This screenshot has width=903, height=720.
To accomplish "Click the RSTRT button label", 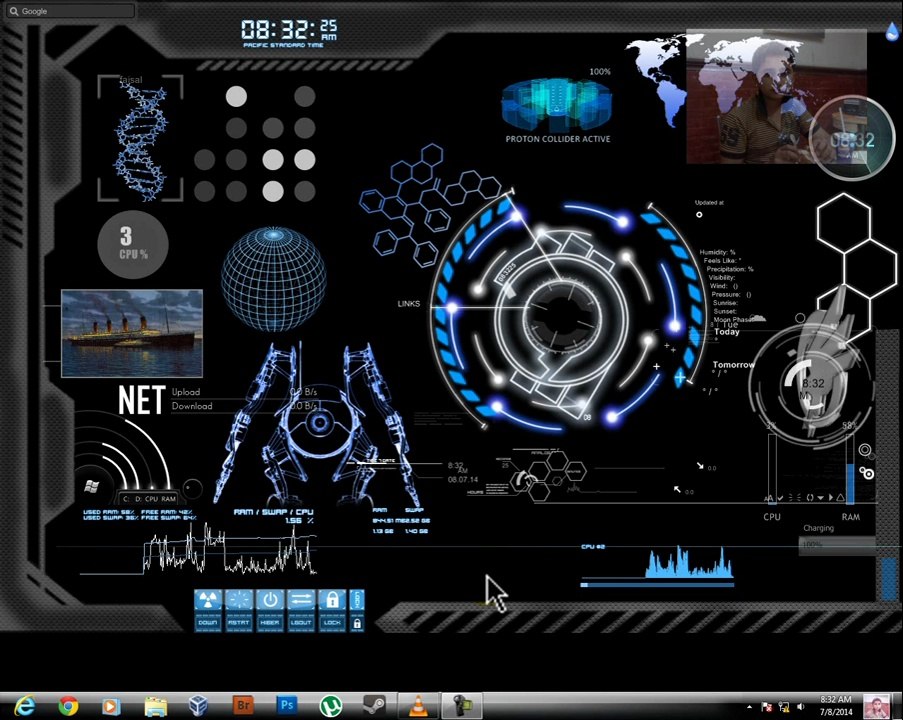I will [238, 623].
